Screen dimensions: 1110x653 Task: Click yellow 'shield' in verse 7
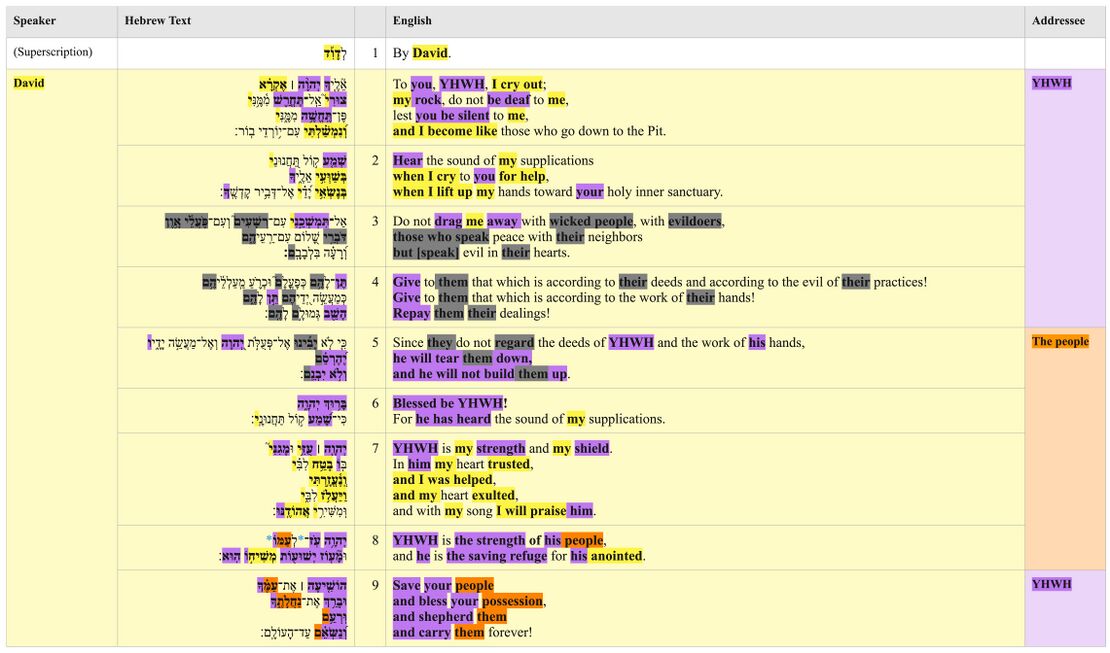click(x=591, y=449)
